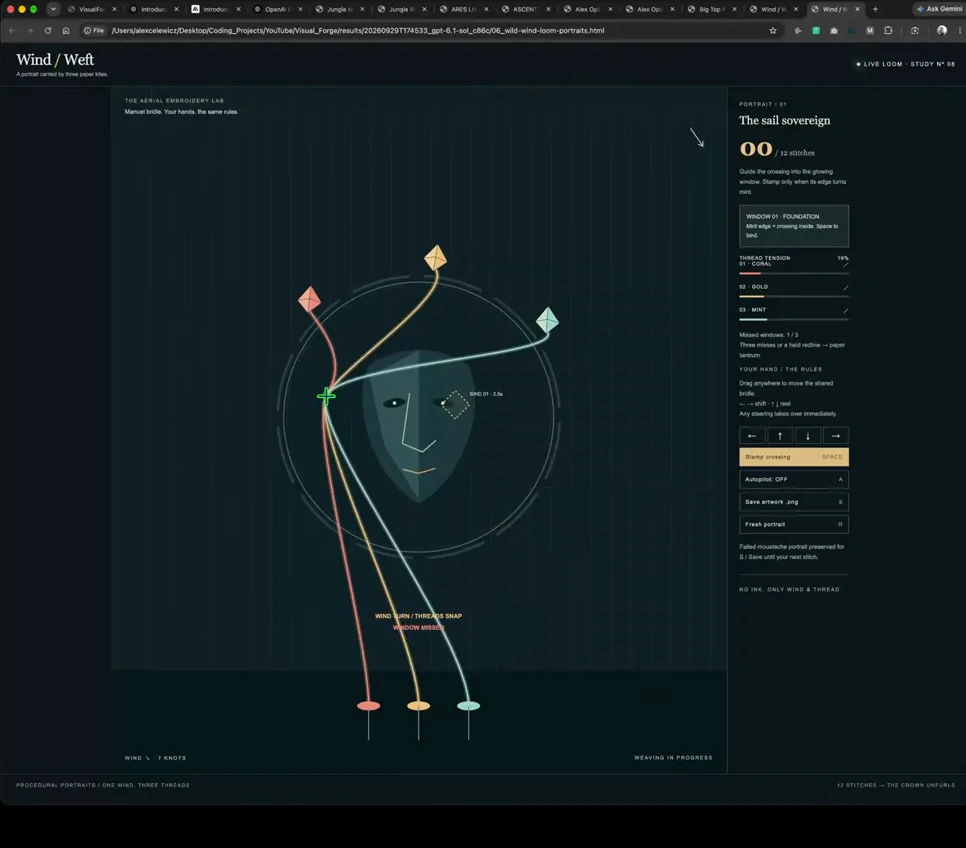Close the ASCENT tab
966x848 pixels.
point(548,9)
